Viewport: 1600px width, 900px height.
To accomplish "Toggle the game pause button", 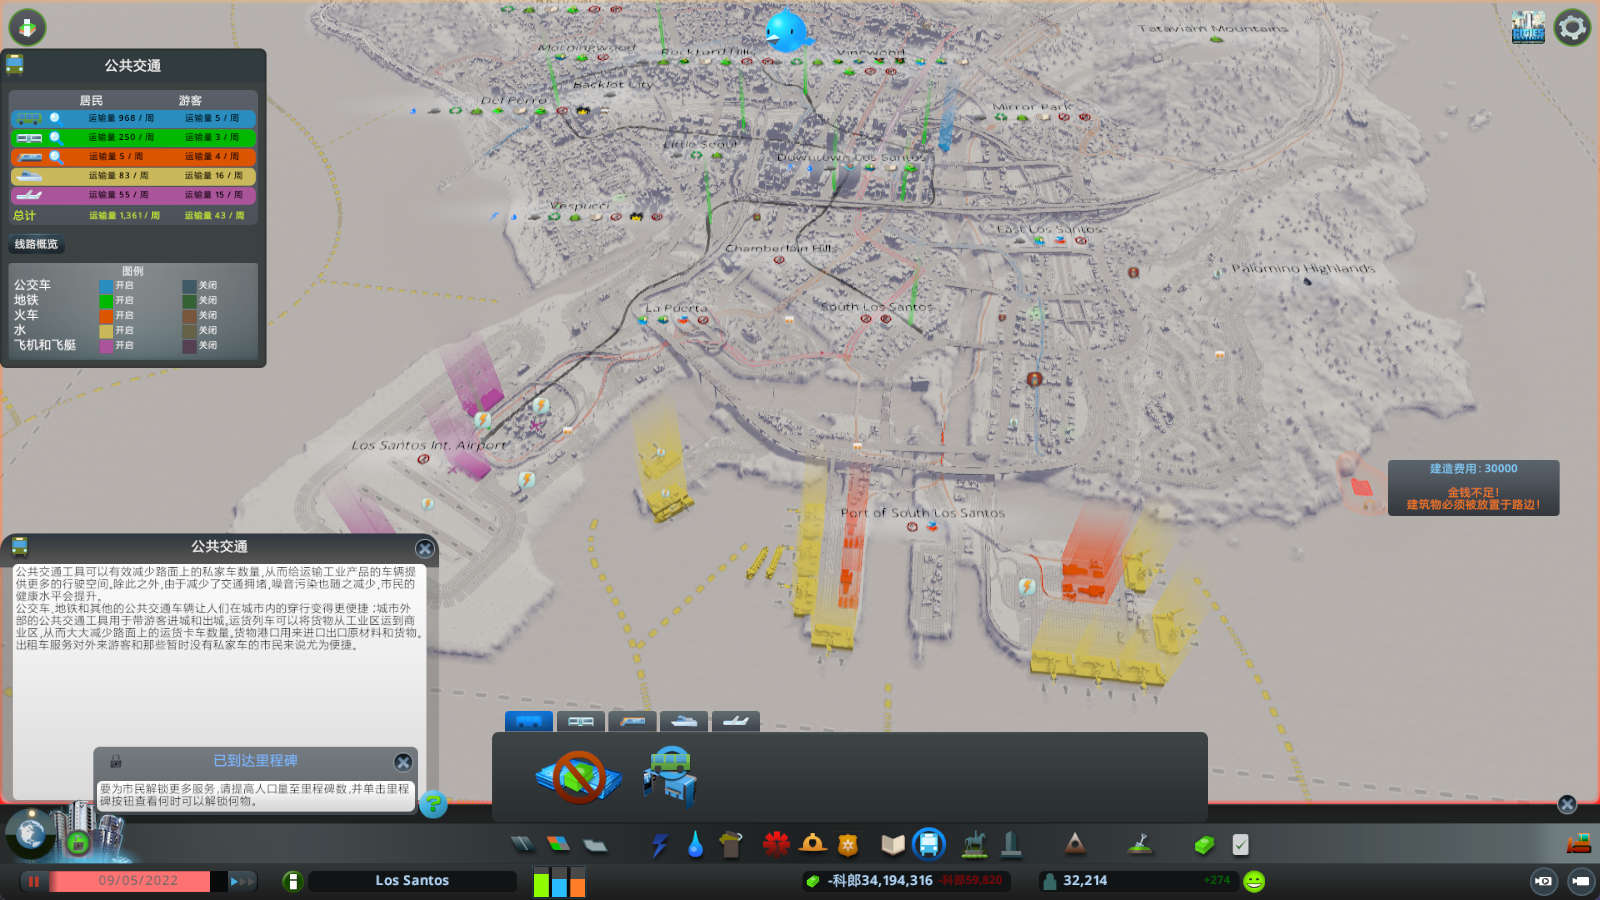I will [x=33, y=881].
